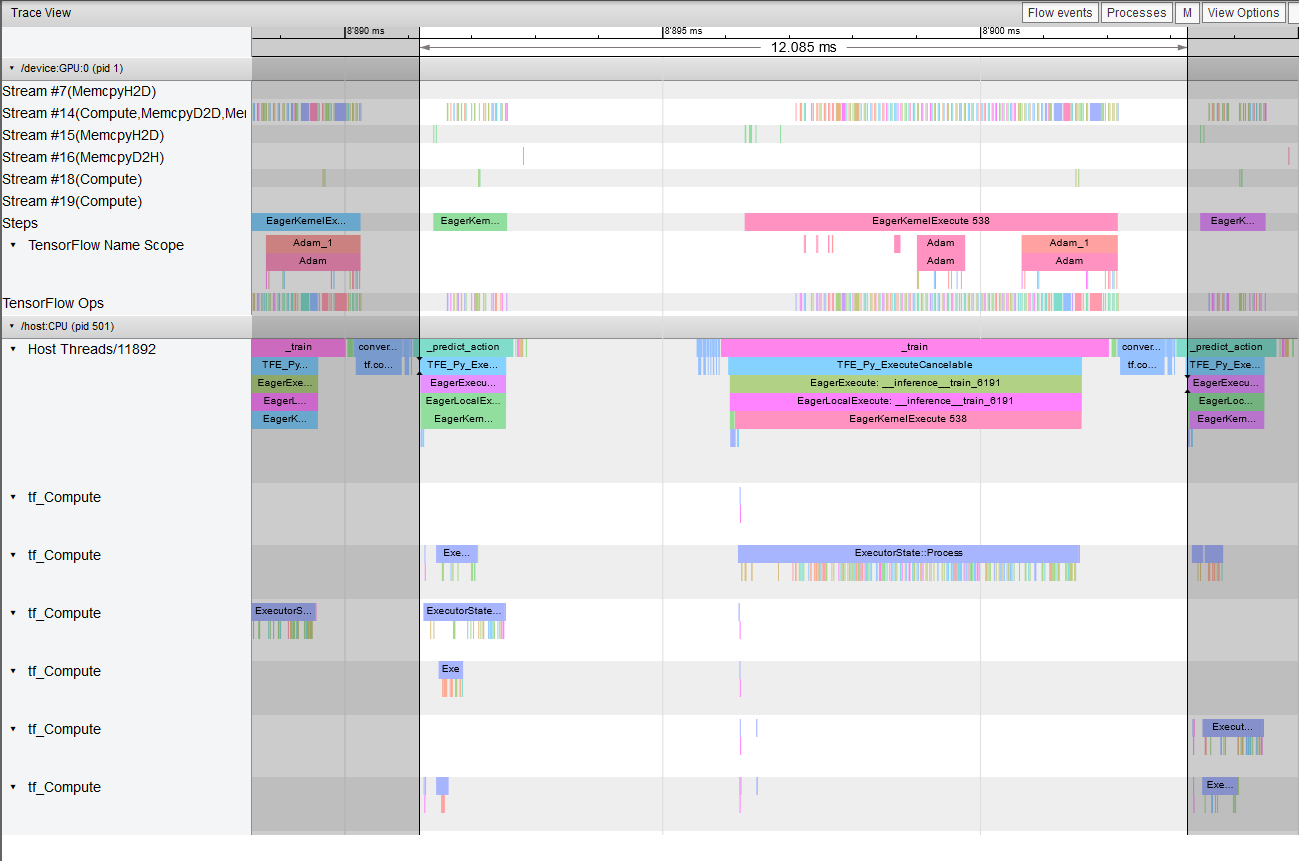The image size is (1299, 861).
Task: Click the 8'895 ms ruler tick
Action: click(x=662, y=30)
